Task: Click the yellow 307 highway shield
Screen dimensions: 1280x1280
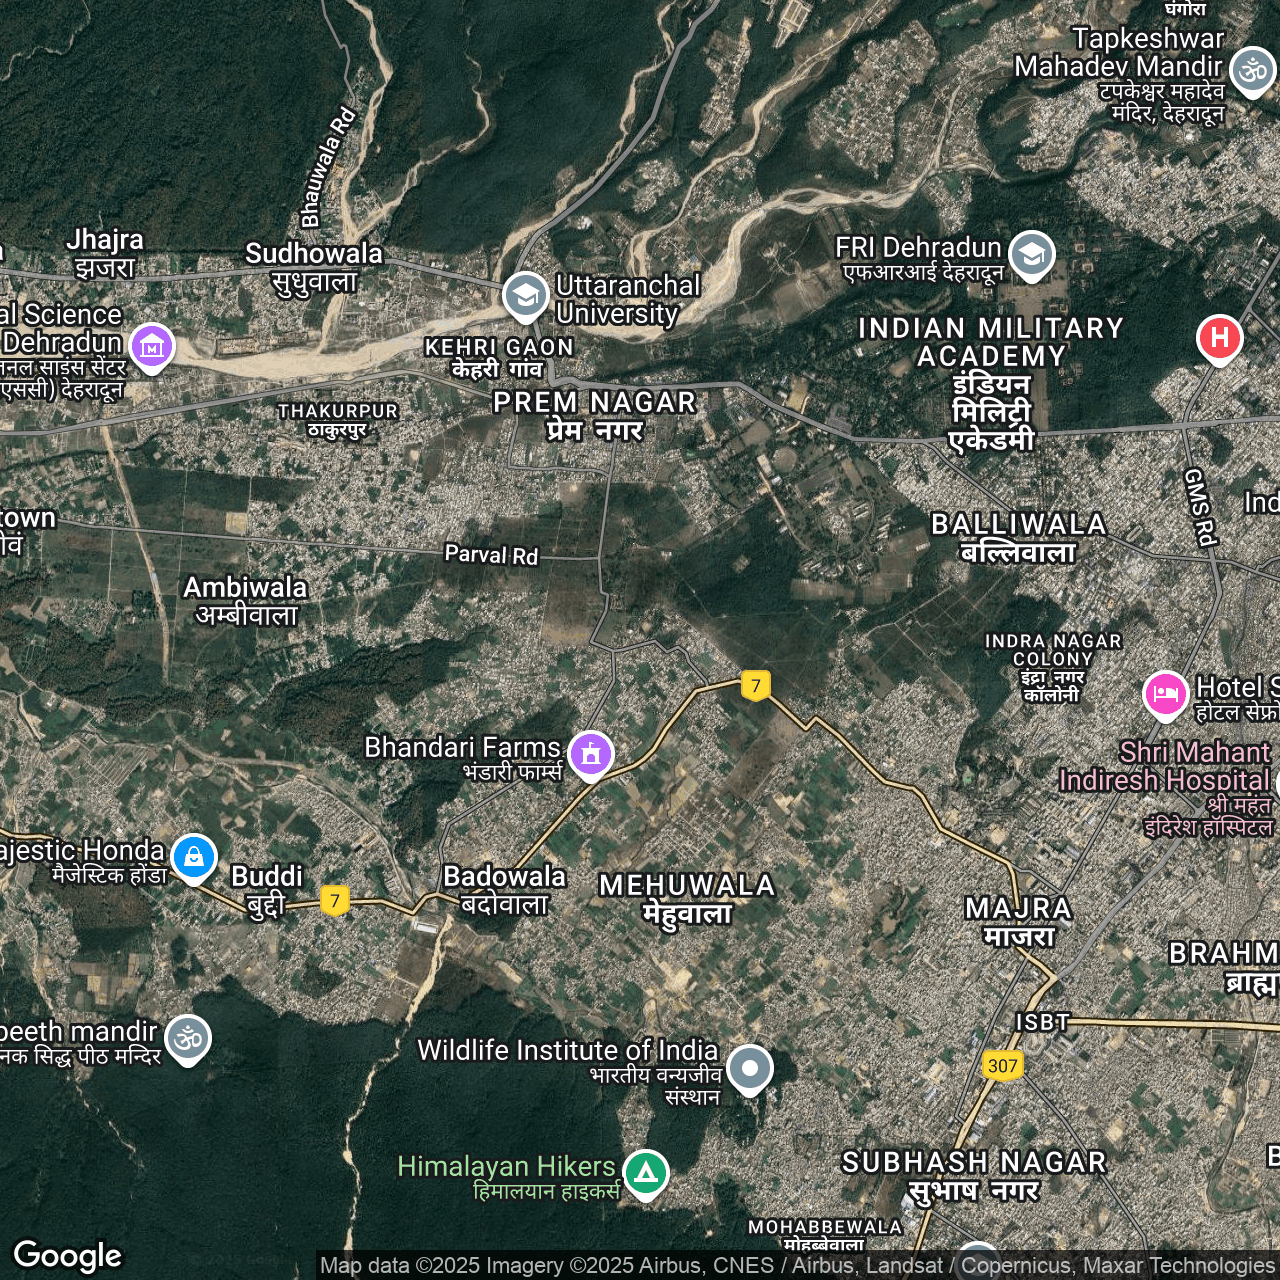Action: click(1002, 1065)
